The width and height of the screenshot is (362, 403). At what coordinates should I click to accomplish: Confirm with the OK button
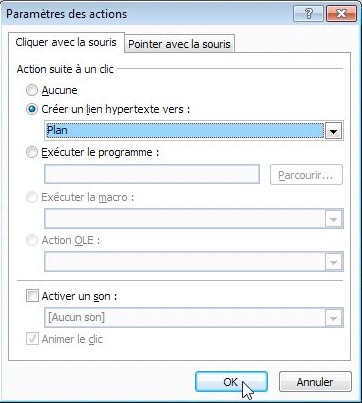tap(231, 382)
